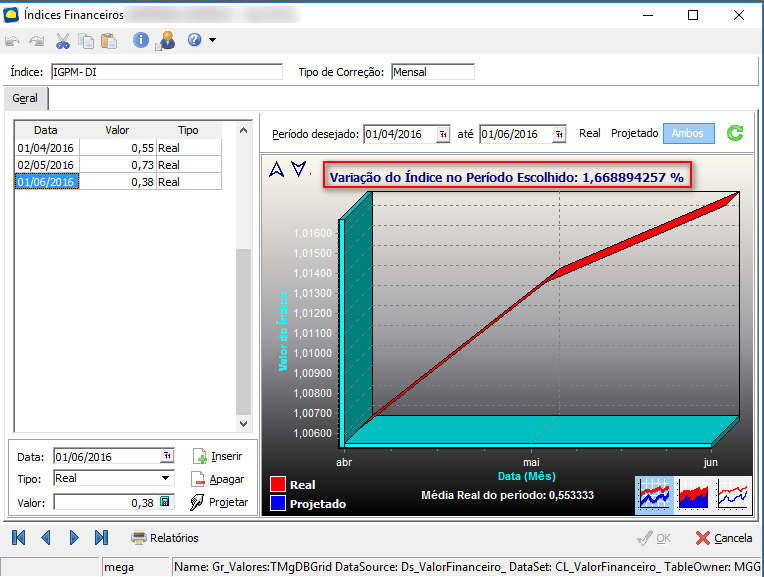Open calendar picker beside Data field
The image size is (764, 577).
click(x=167, y=456)
